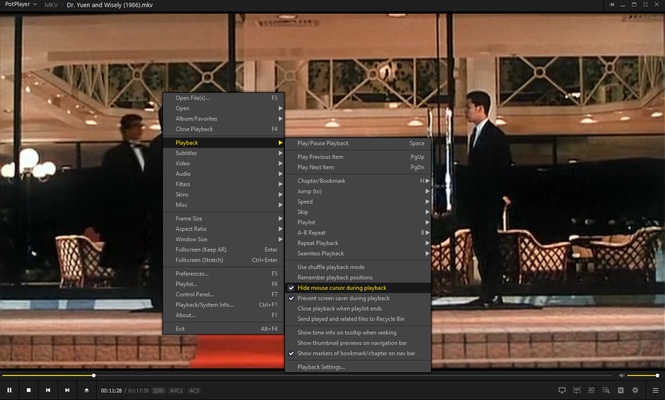Expand the Speed submenu
The height and width of the screenshot is (400, 665).
pyautogui.click(x=358, y=201)
